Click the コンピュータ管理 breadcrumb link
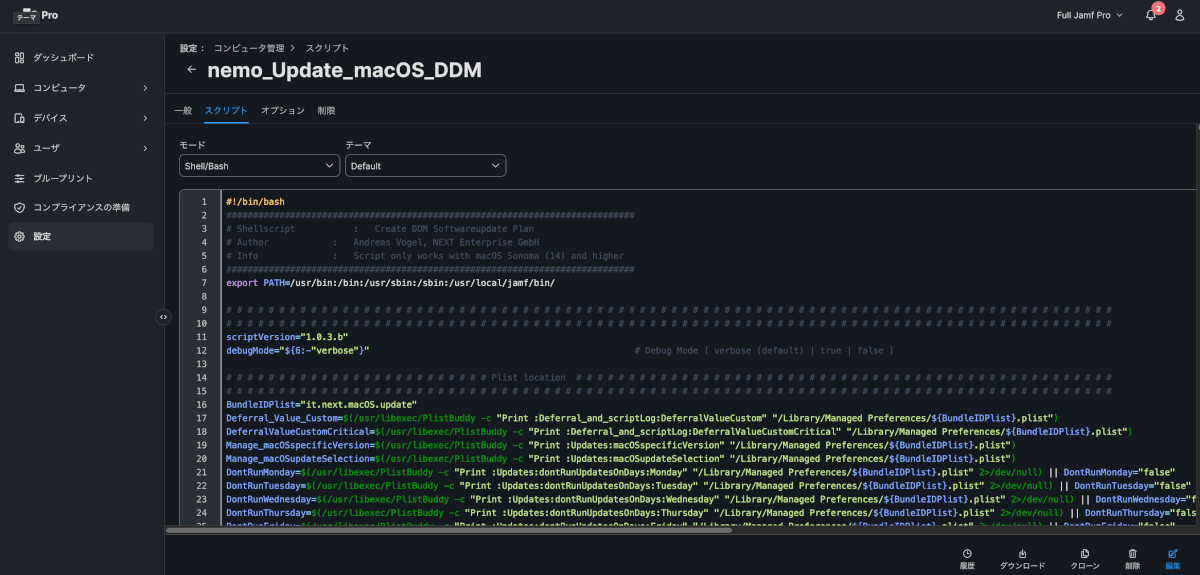1200x575 pixels. (x=248, y=48)
